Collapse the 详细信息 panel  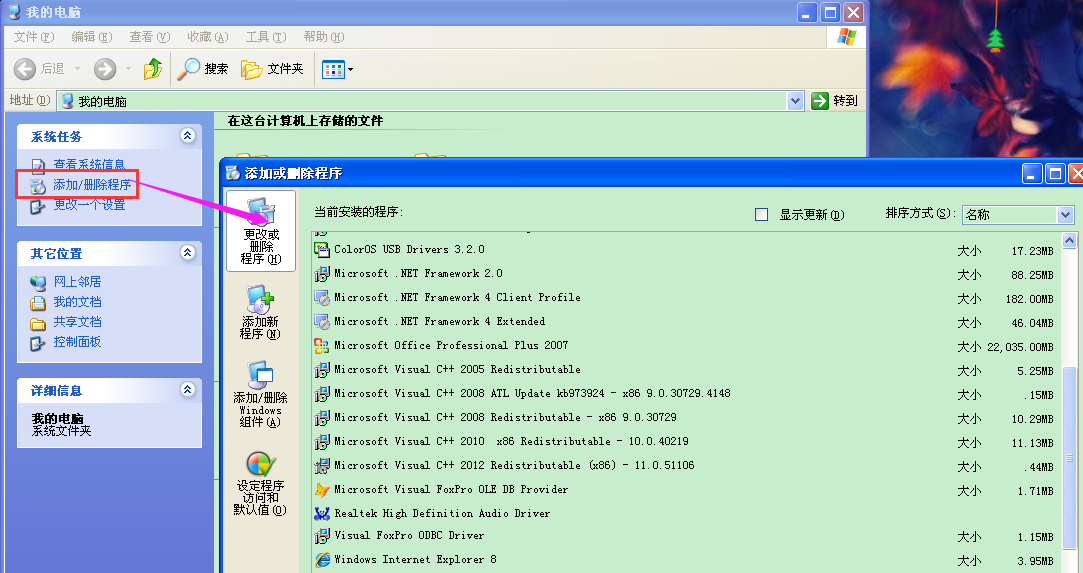click(x=188, y=389)
